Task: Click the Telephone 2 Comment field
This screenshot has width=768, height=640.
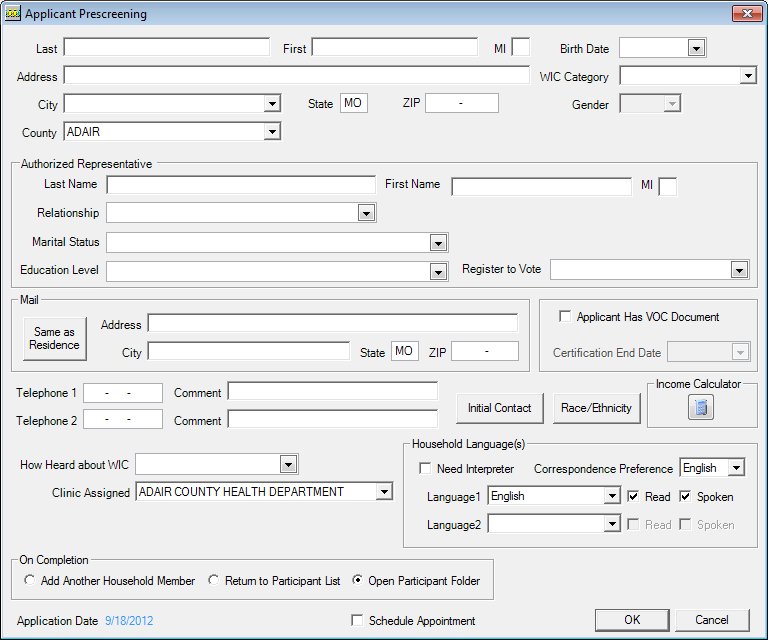Action: 333,419
